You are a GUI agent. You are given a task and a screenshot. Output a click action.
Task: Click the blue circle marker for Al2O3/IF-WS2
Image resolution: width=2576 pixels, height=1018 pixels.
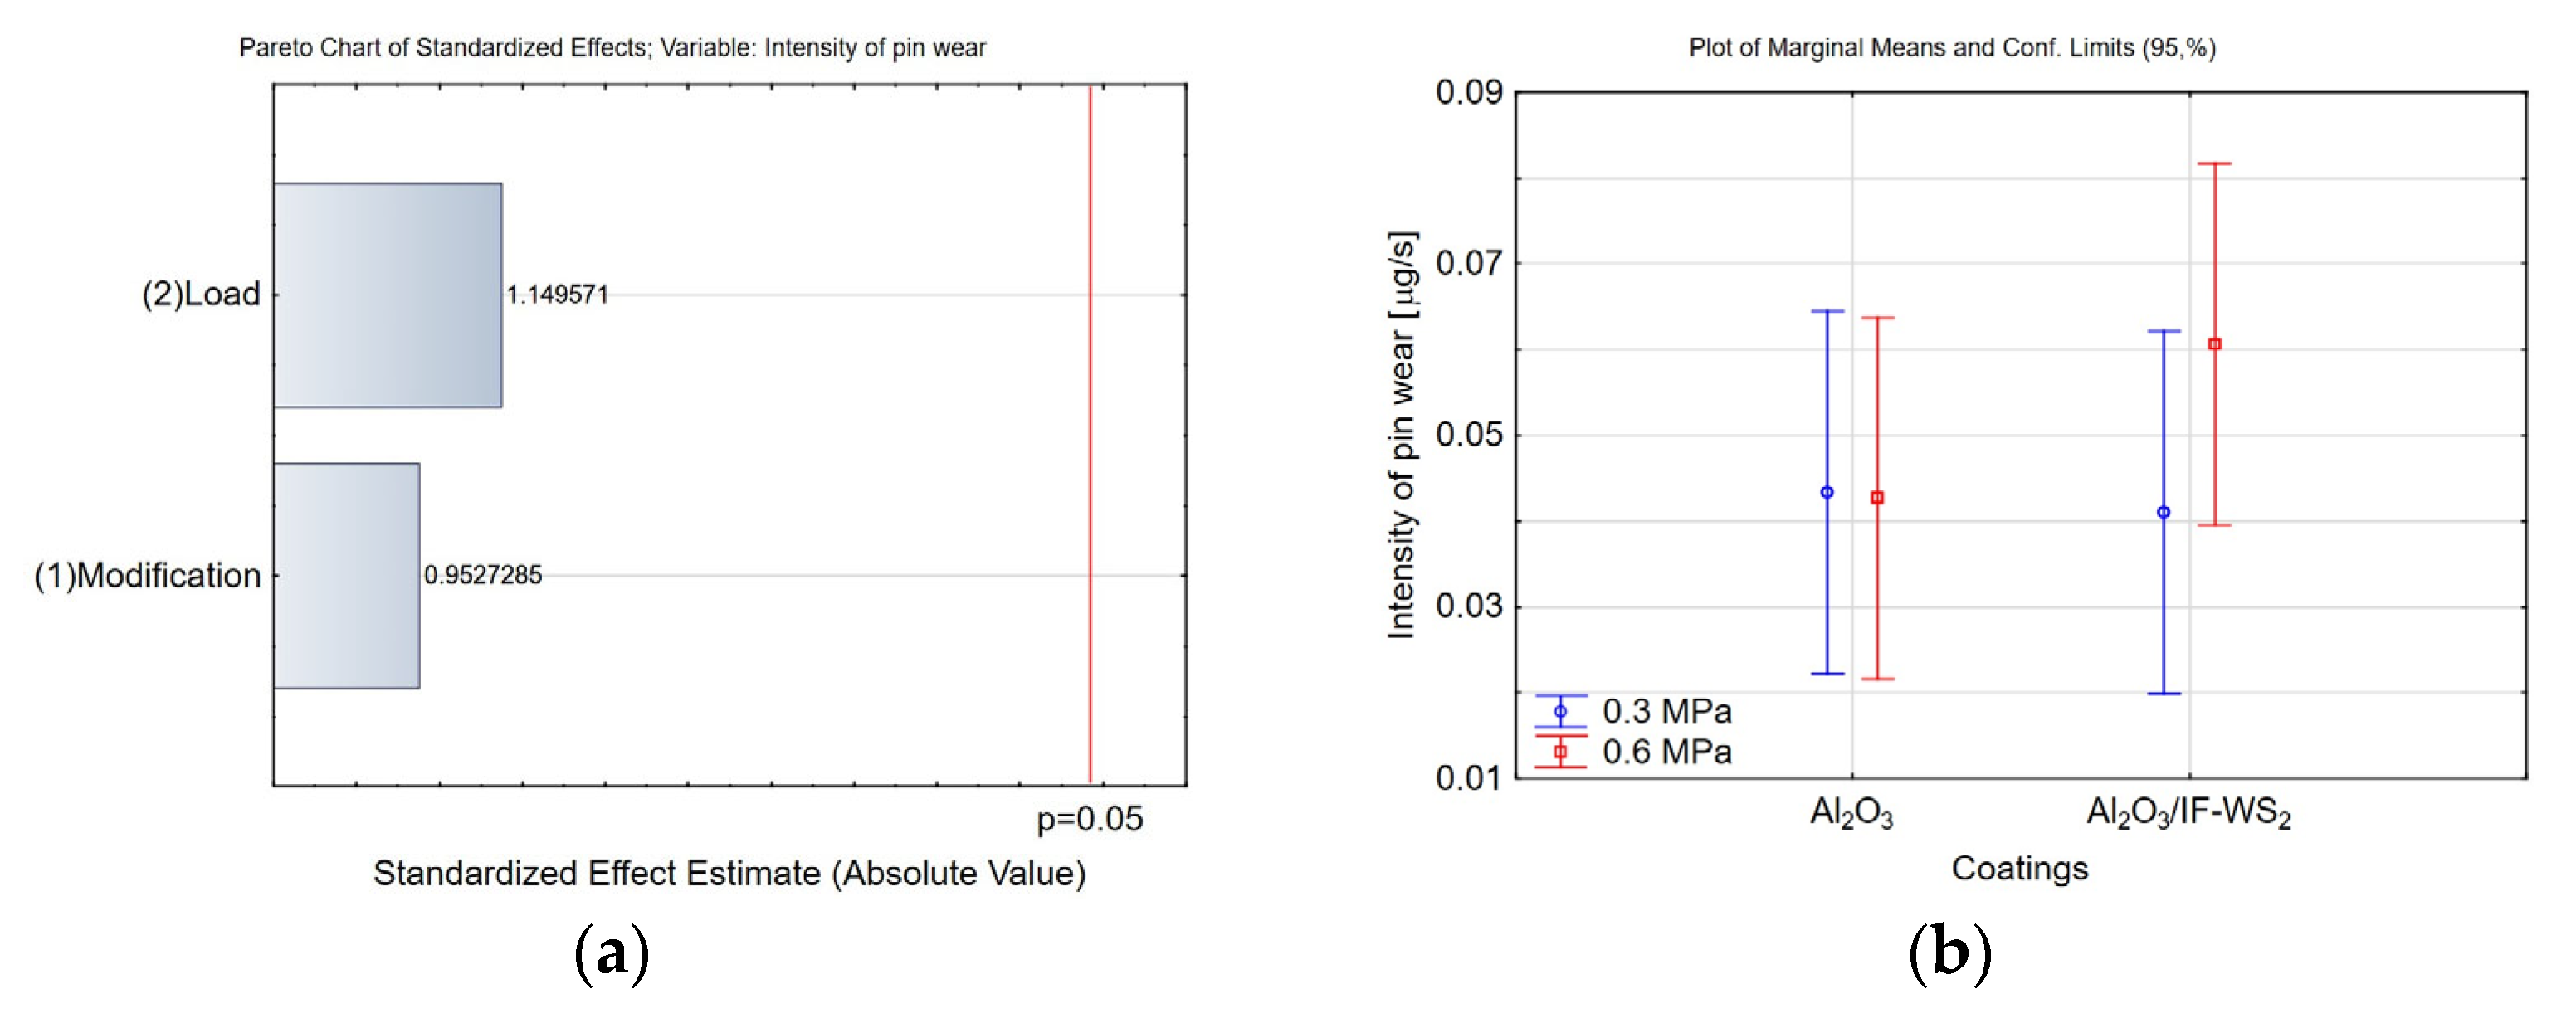2163,512
